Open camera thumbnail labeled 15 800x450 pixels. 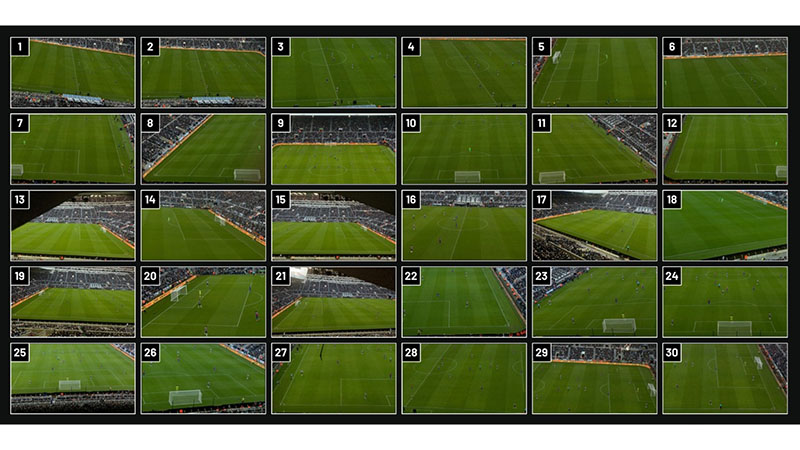[334, 225]
